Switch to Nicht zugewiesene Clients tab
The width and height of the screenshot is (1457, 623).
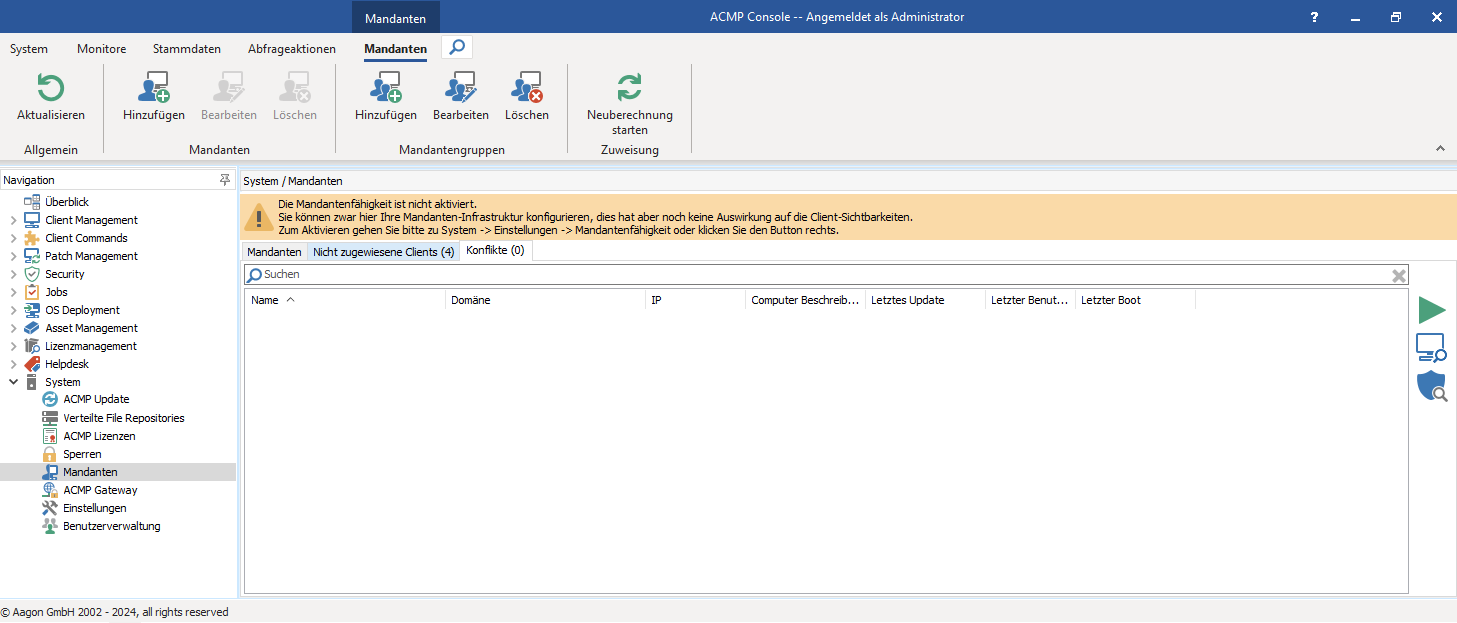(383, 252)
